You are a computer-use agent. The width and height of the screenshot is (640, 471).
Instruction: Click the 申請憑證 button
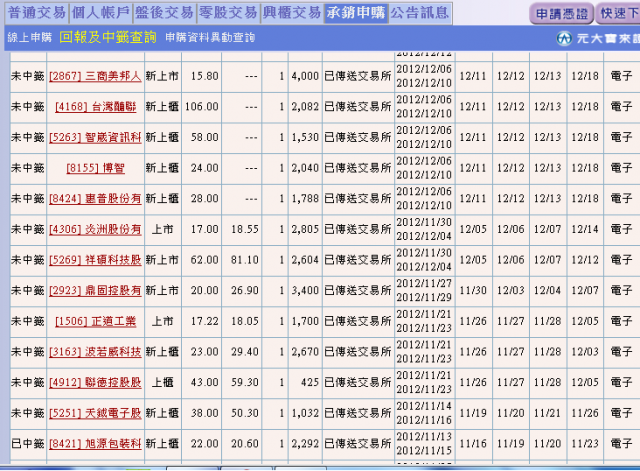562,14
